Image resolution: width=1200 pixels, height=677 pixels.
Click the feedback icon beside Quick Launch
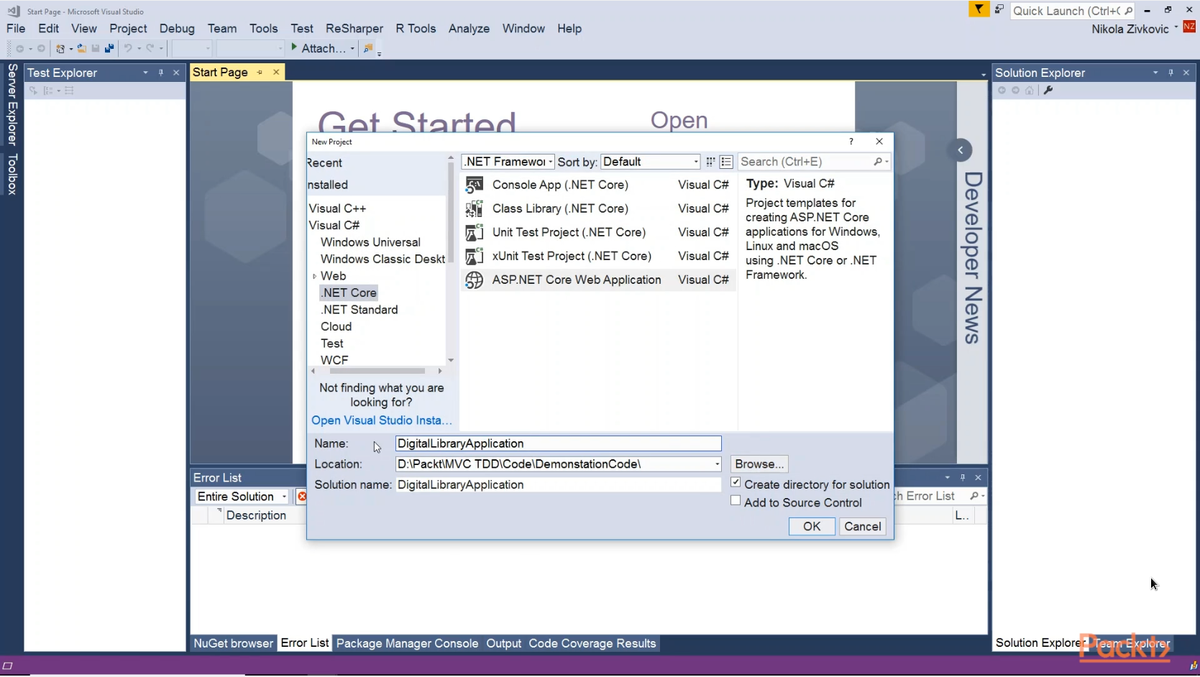999,9
